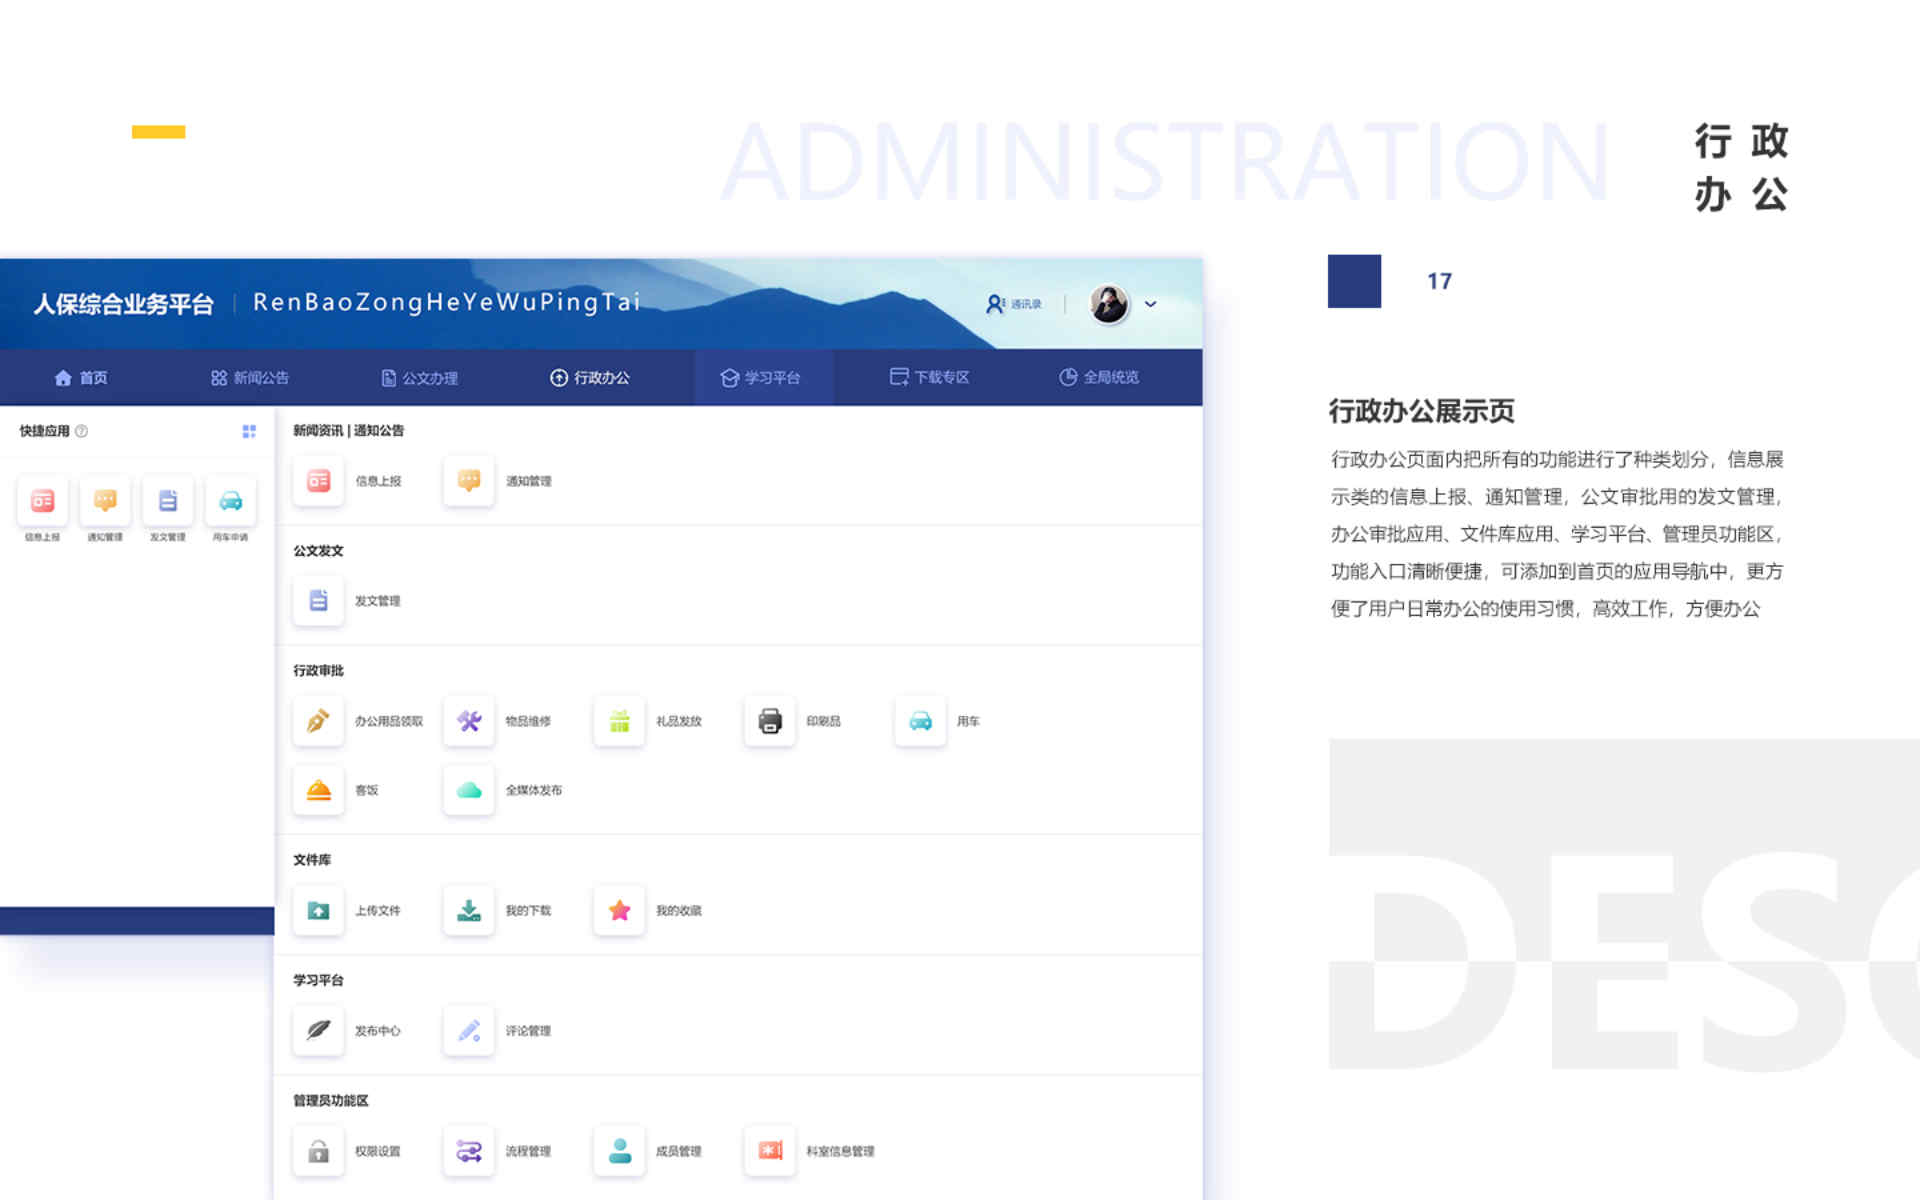Screen dimensions: 1920x1200
Task: Click the 我的下载 download icon
Action: (468, 910)
